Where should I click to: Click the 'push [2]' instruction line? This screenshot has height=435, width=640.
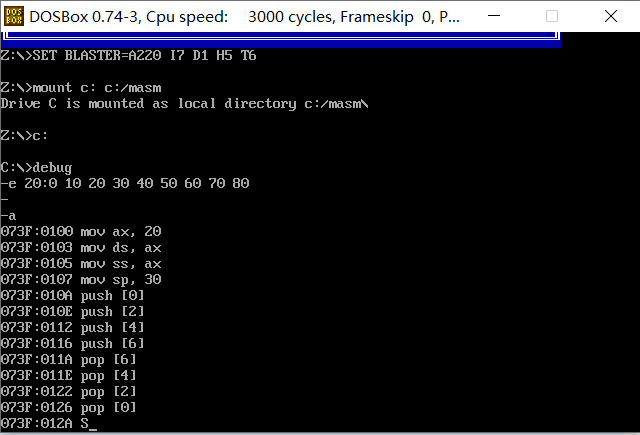click(72, 311)
